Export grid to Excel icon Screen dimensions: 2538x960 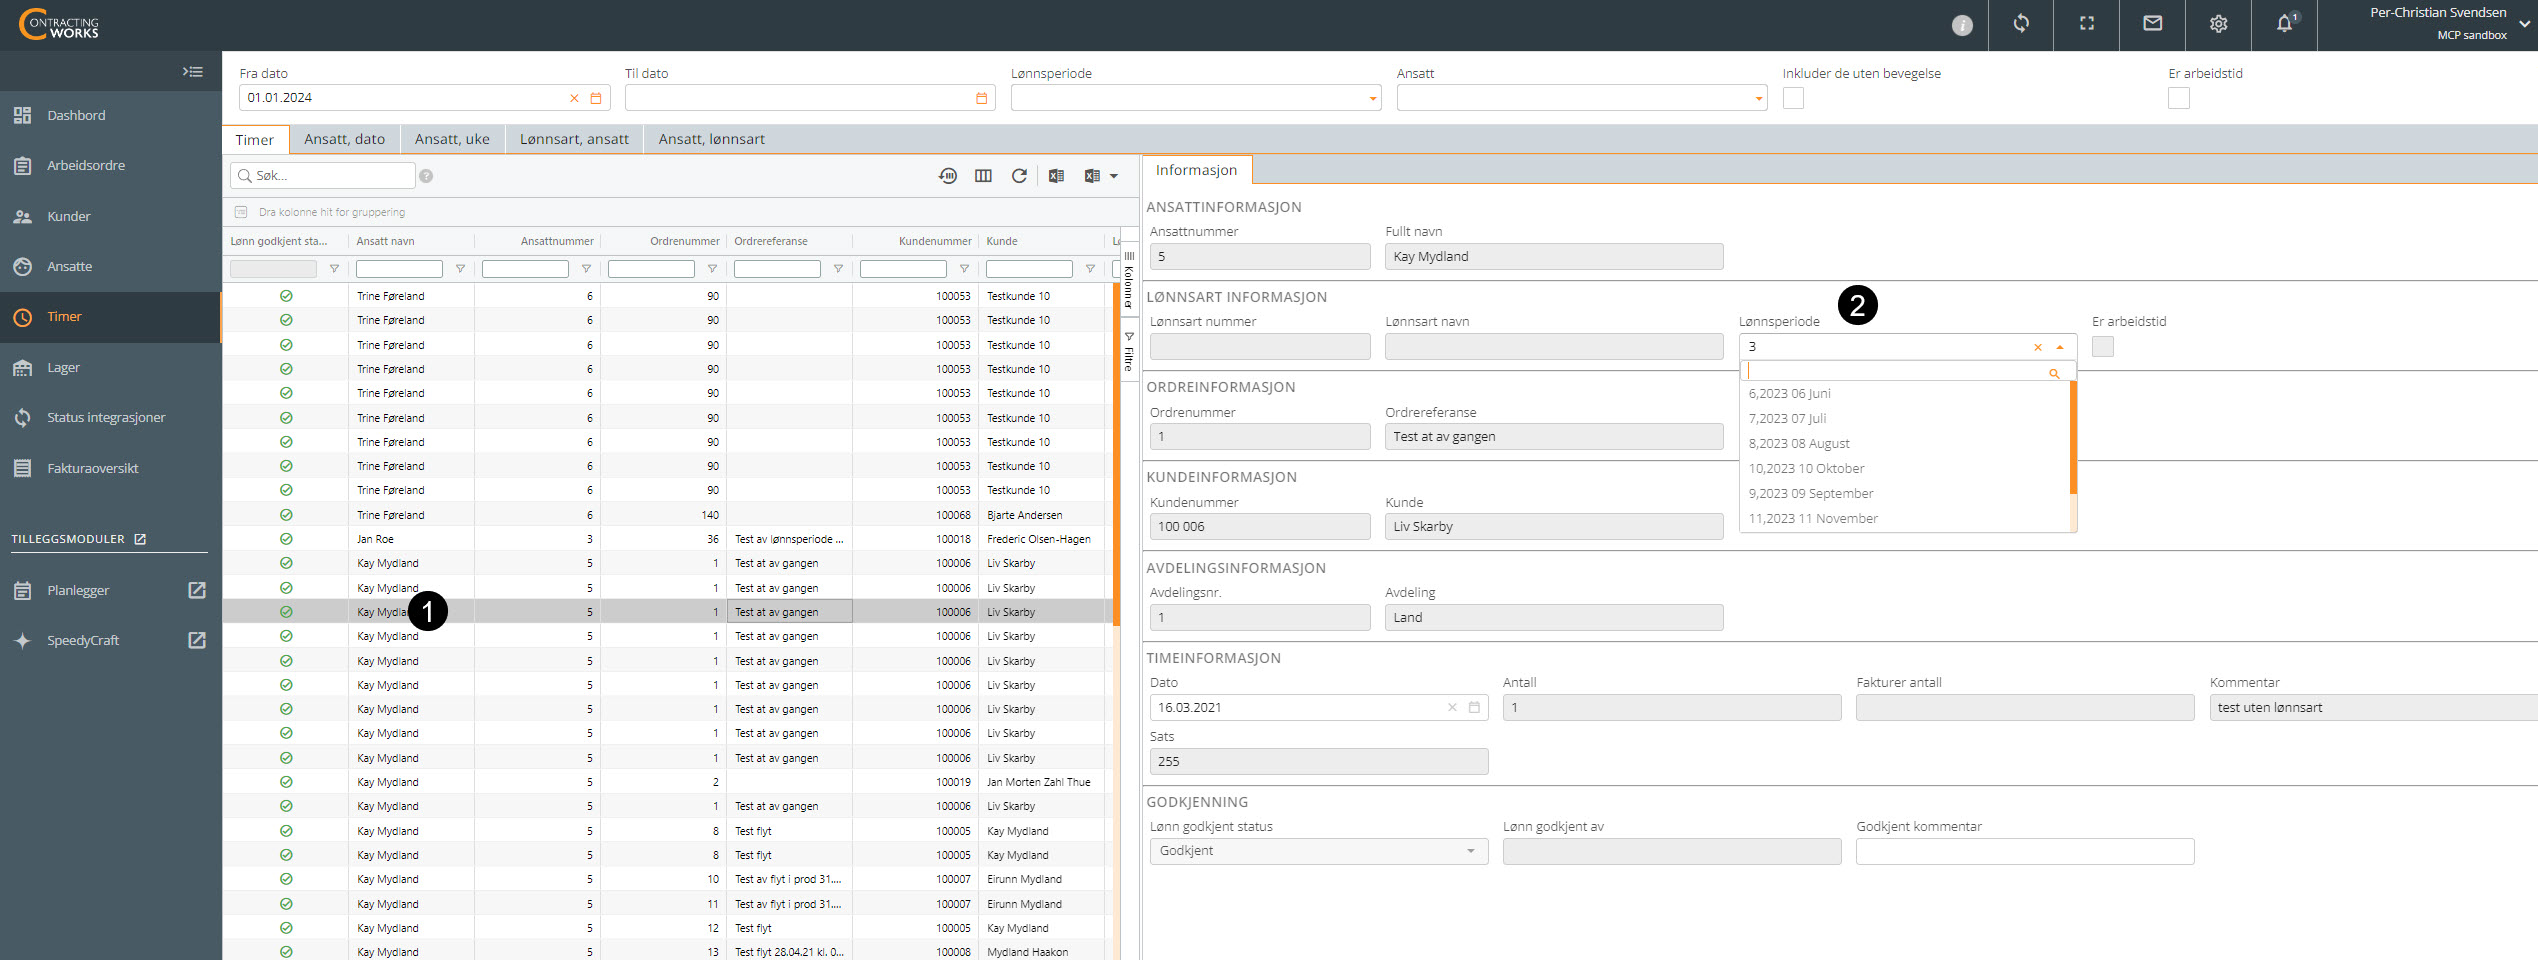pyautogui.click(x=1056, y=176)
